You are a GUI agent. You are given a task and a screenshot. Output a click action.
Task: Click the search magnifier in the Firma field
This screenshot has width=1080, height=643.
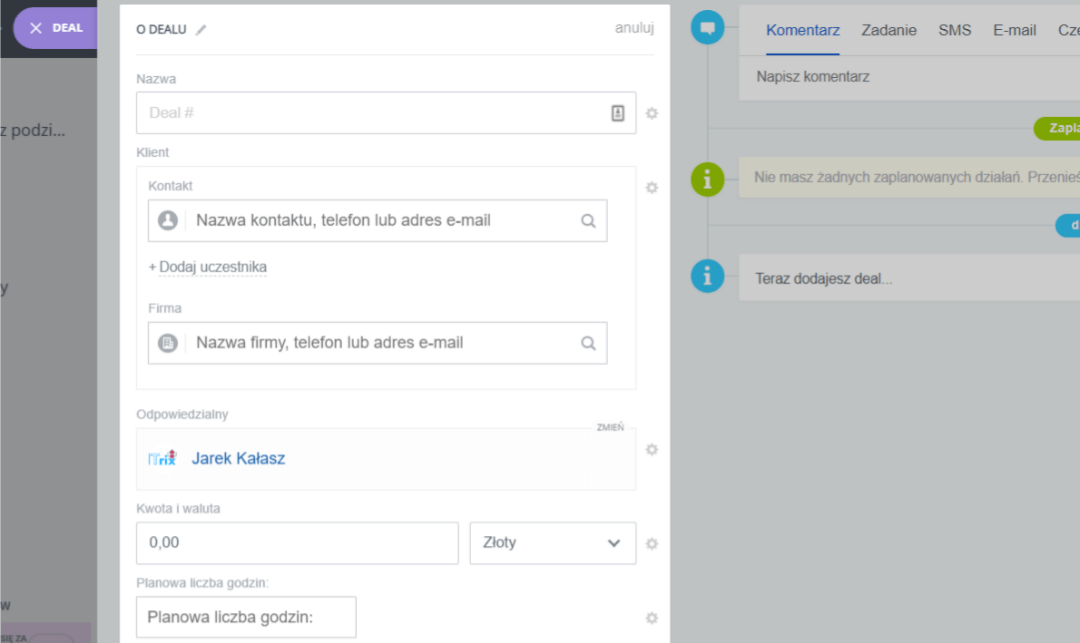point(588,343)
